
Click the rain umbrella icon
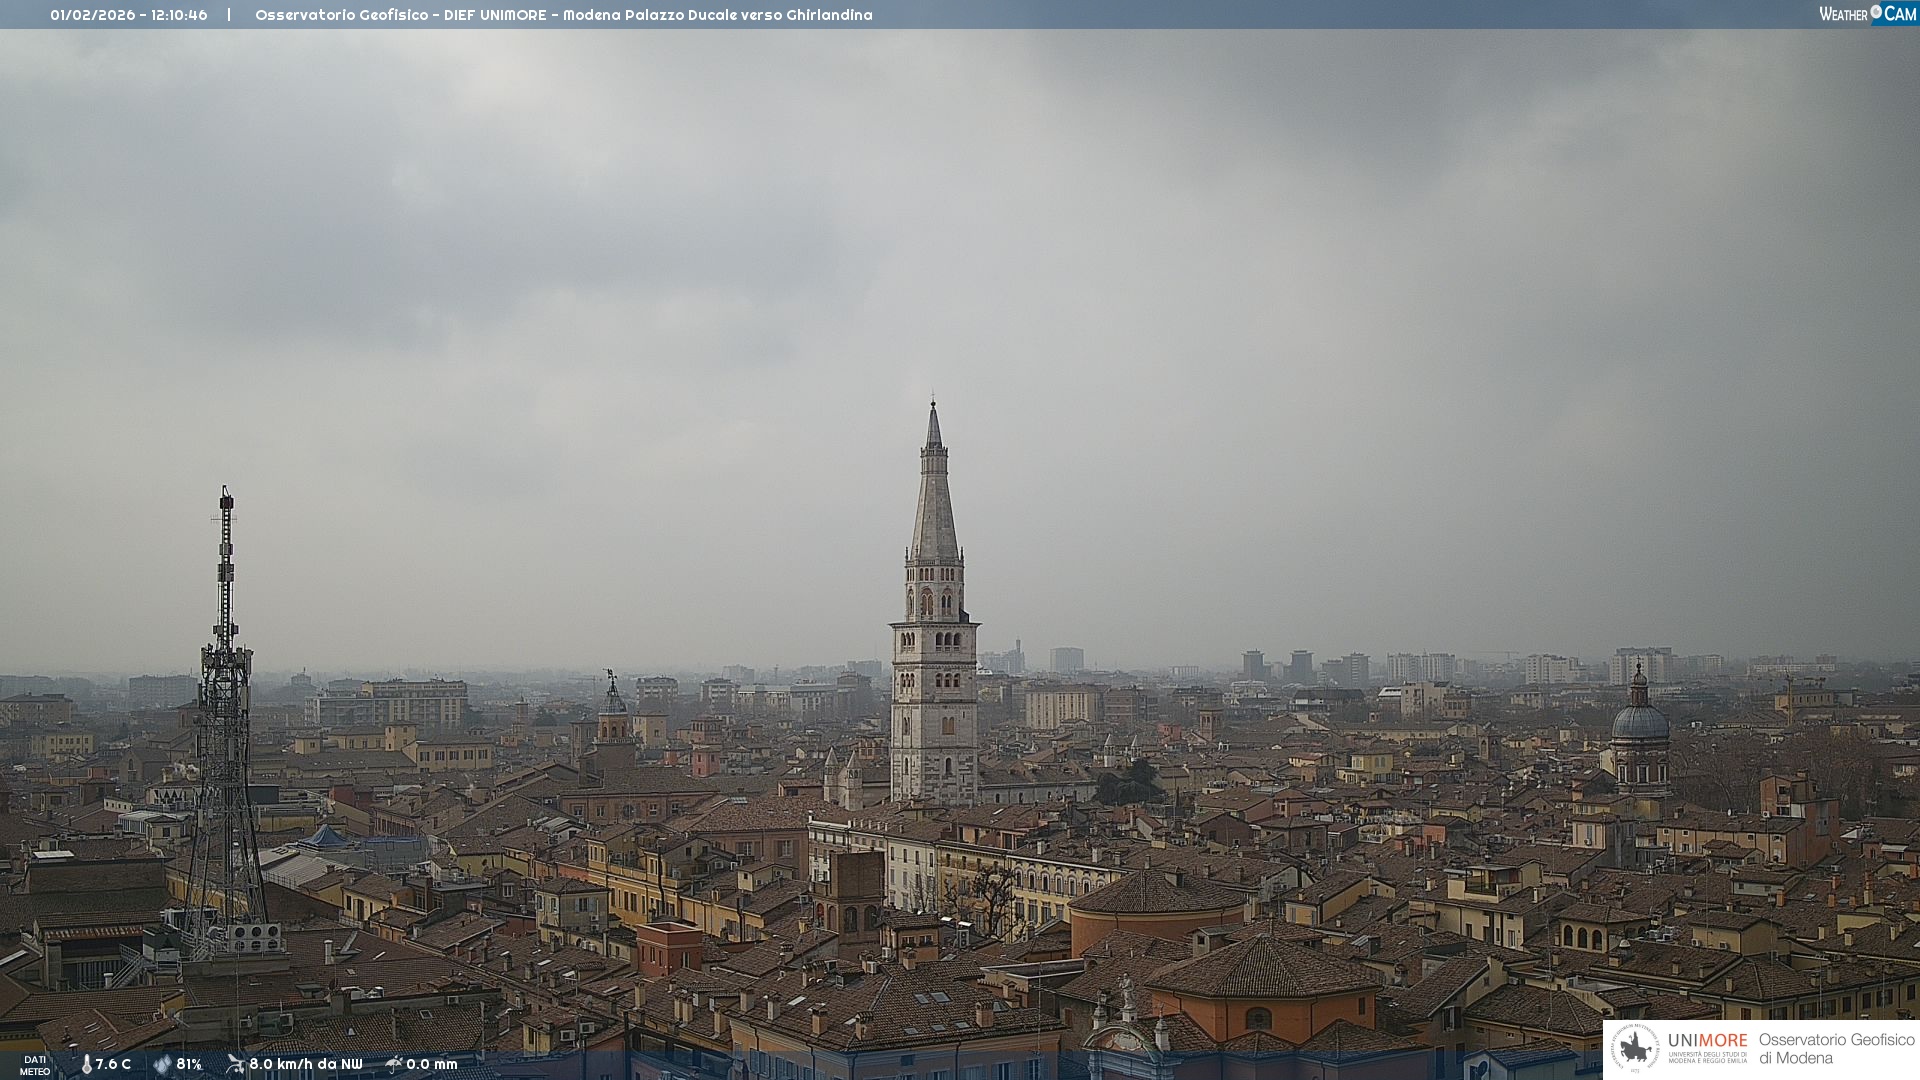[393, 1064]
